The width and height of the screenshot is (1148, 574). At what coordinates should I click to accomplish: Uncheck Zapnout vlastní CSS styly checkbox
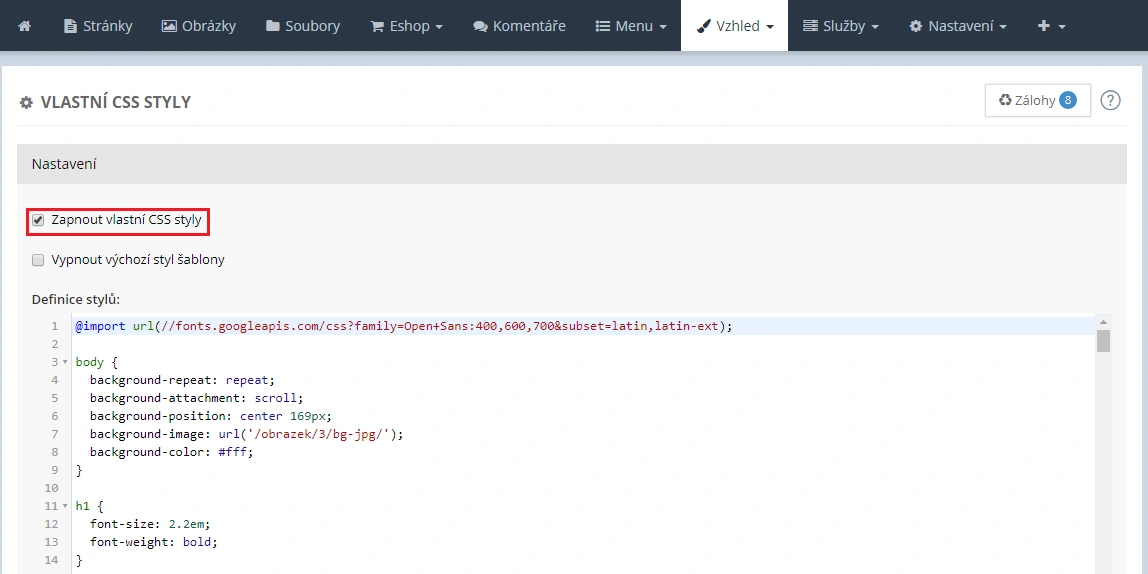coord(38,220)
